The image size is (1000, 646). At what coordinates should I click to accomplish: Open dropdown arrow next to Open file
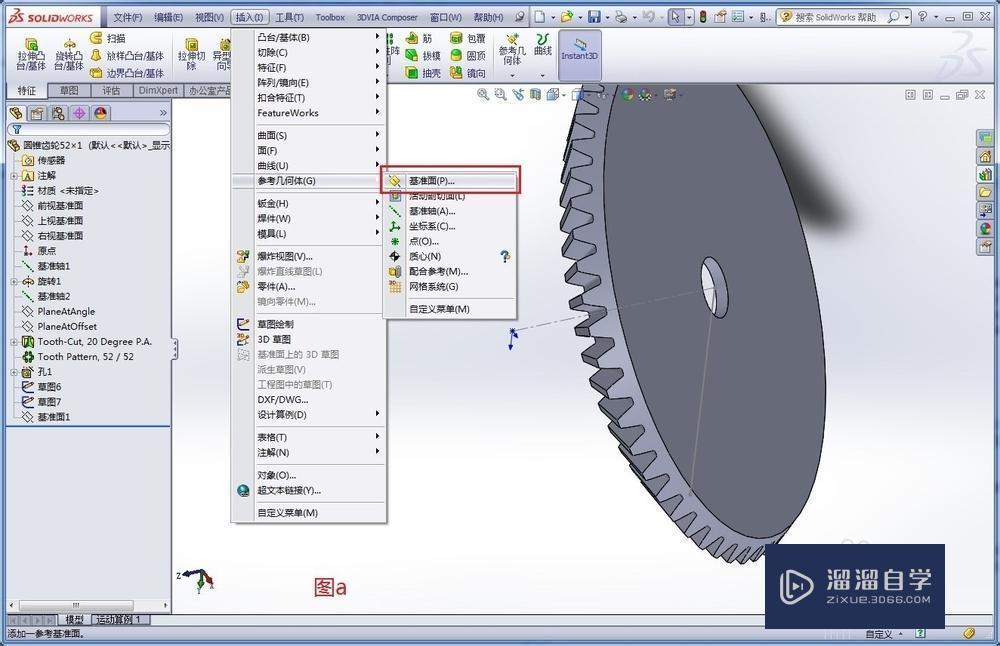[580, 18]
